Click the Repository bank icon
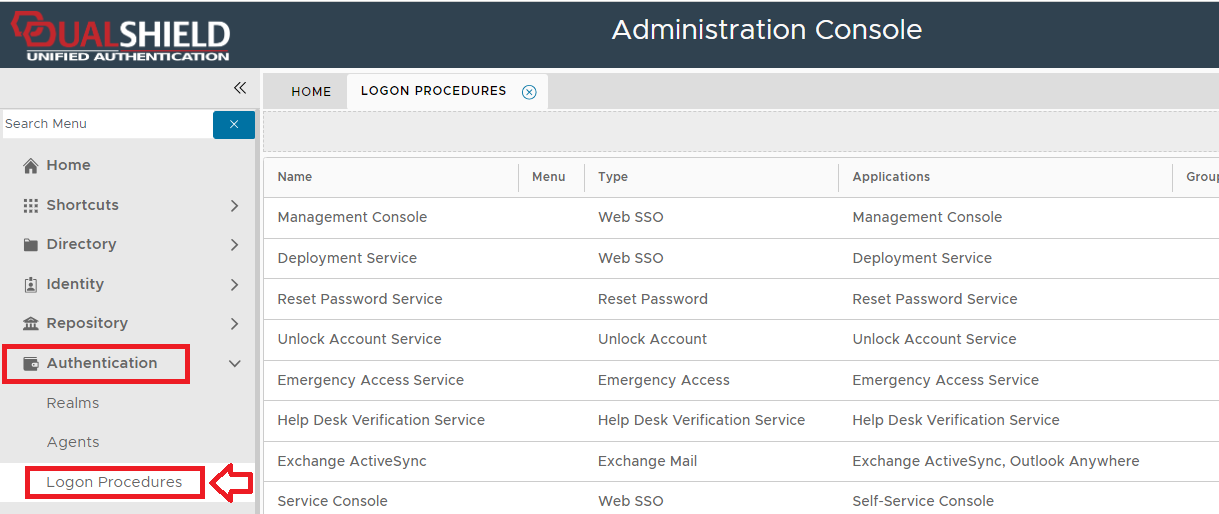This screenshot has height=514, width=1219. 31,324
